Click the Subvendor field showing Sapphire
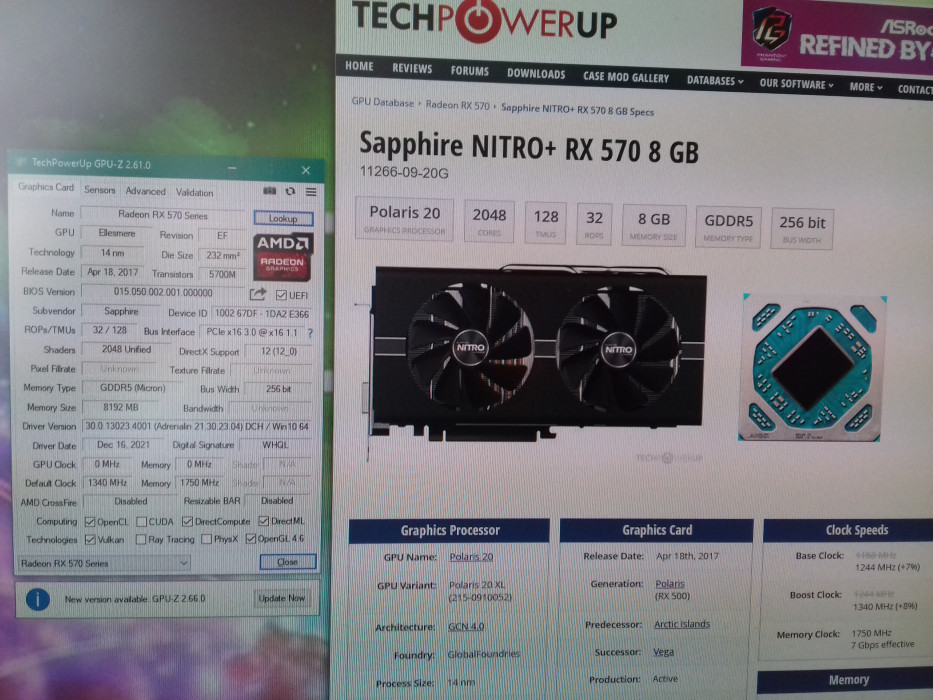The height and width of the screenshot is (700, 933). [x=121, y=311]
